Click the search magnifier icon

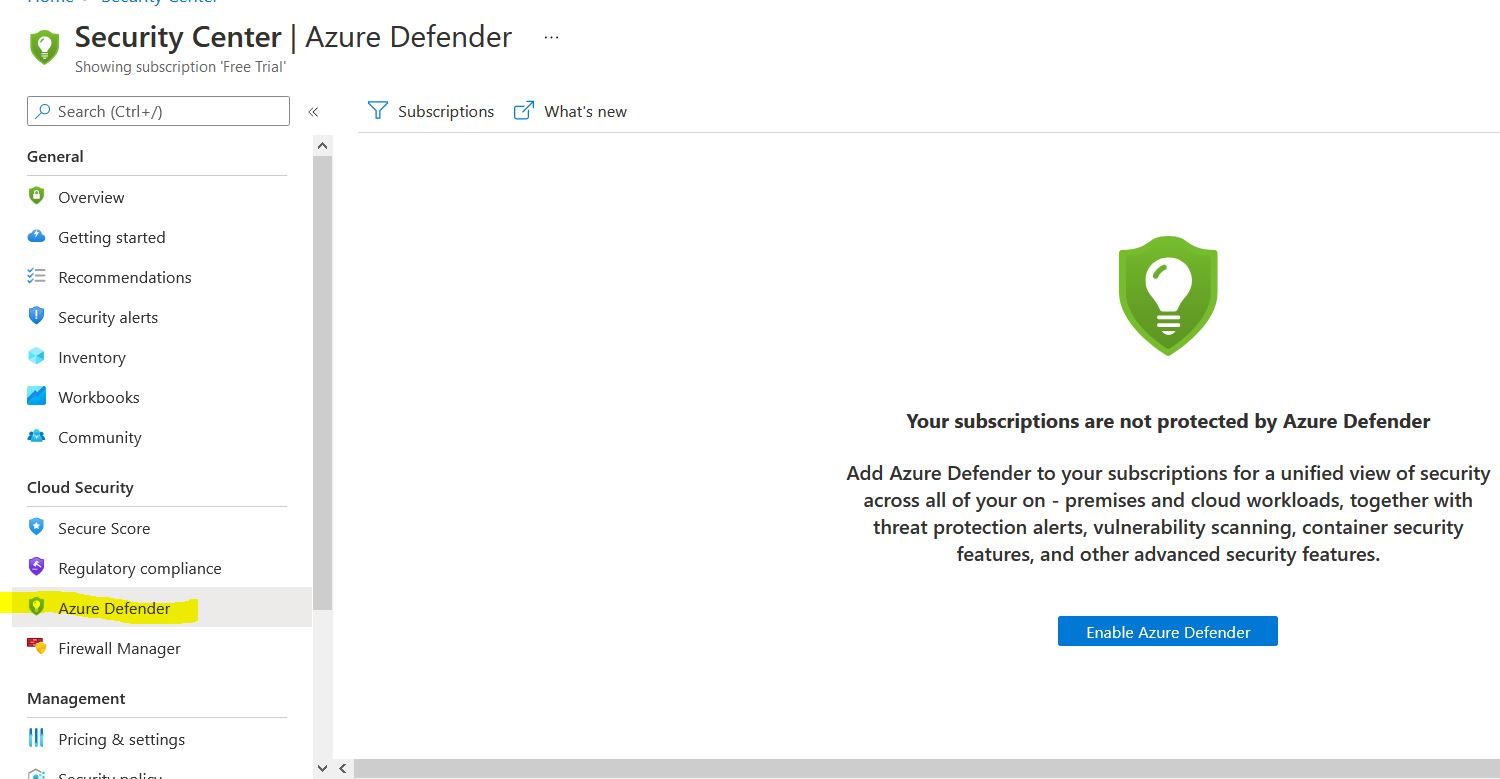(43, 111)
